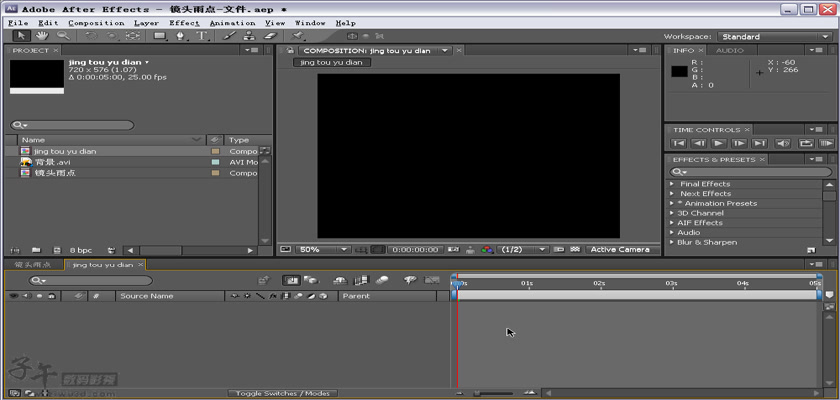Click the Interpret Footage icon in Project panel
This screenshot has width=840, height=400.
15,250
